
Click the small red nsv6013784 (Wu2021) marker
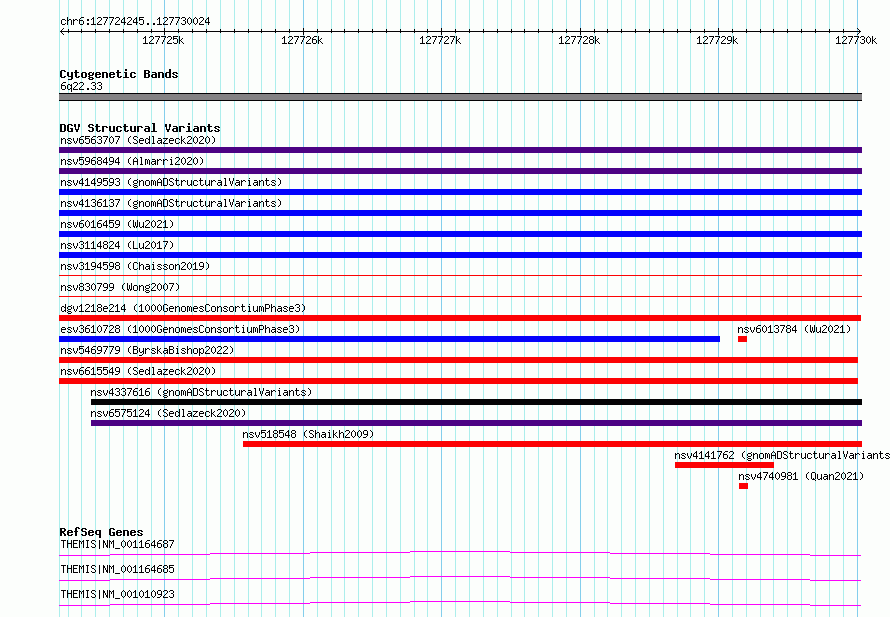(742, 339)
